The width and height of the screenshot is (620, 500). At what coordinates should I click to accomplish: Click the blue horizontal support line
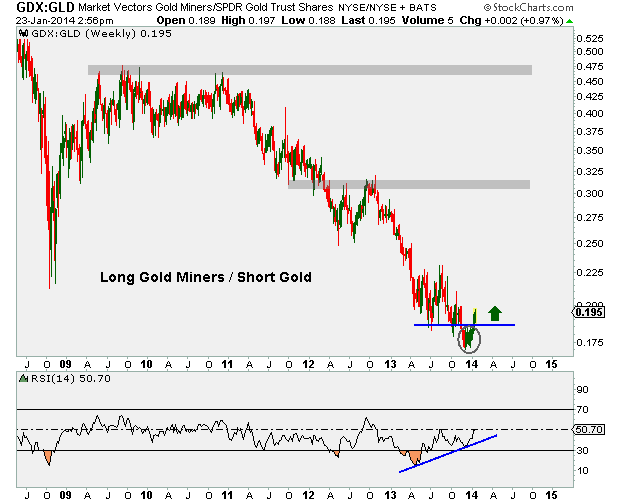click(x=464, y=325)
